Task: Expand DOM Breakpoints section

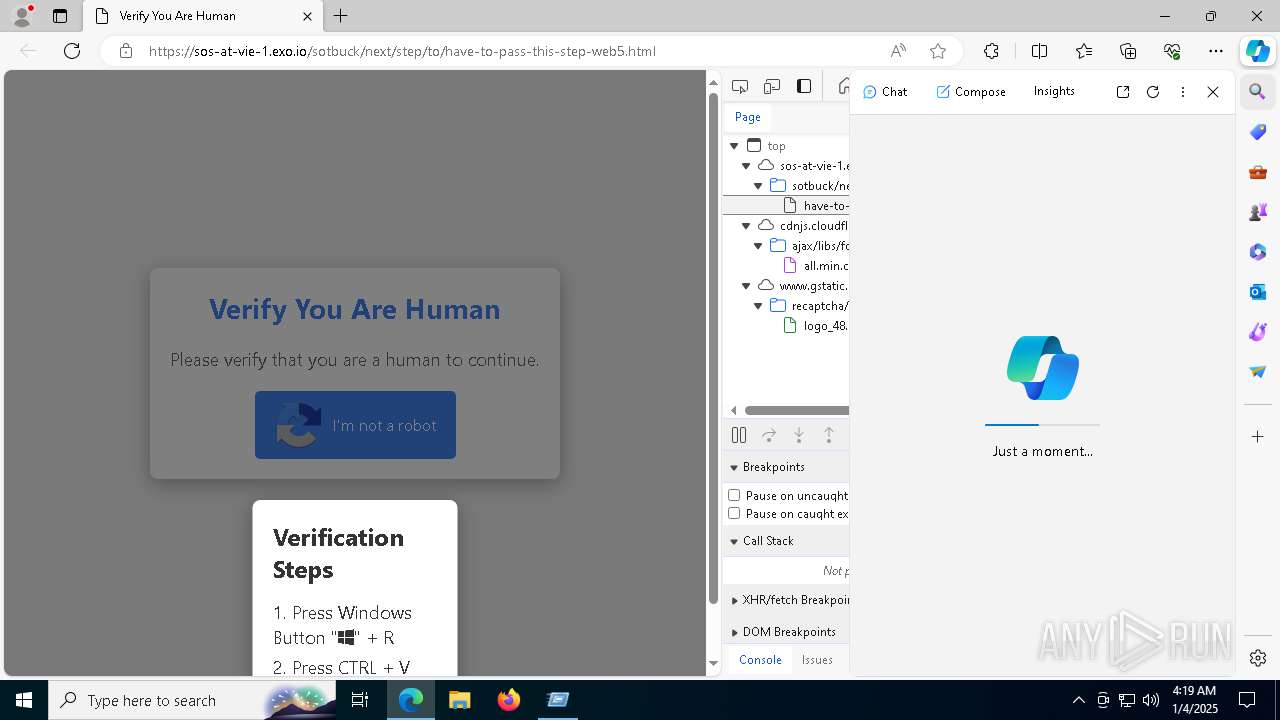Action: 786,632
